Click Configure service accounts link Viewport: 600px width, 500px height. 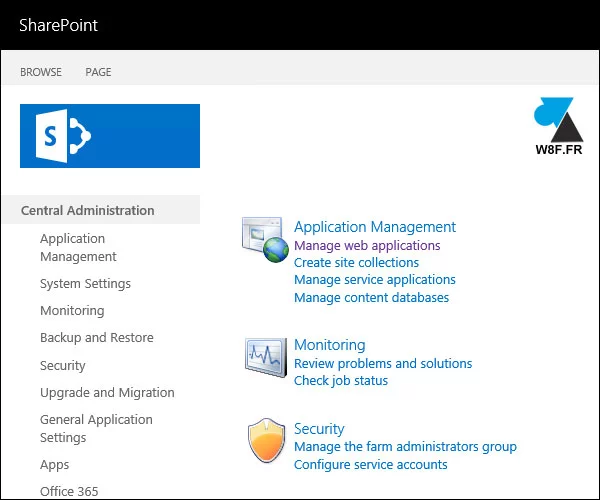pos(370,464)
